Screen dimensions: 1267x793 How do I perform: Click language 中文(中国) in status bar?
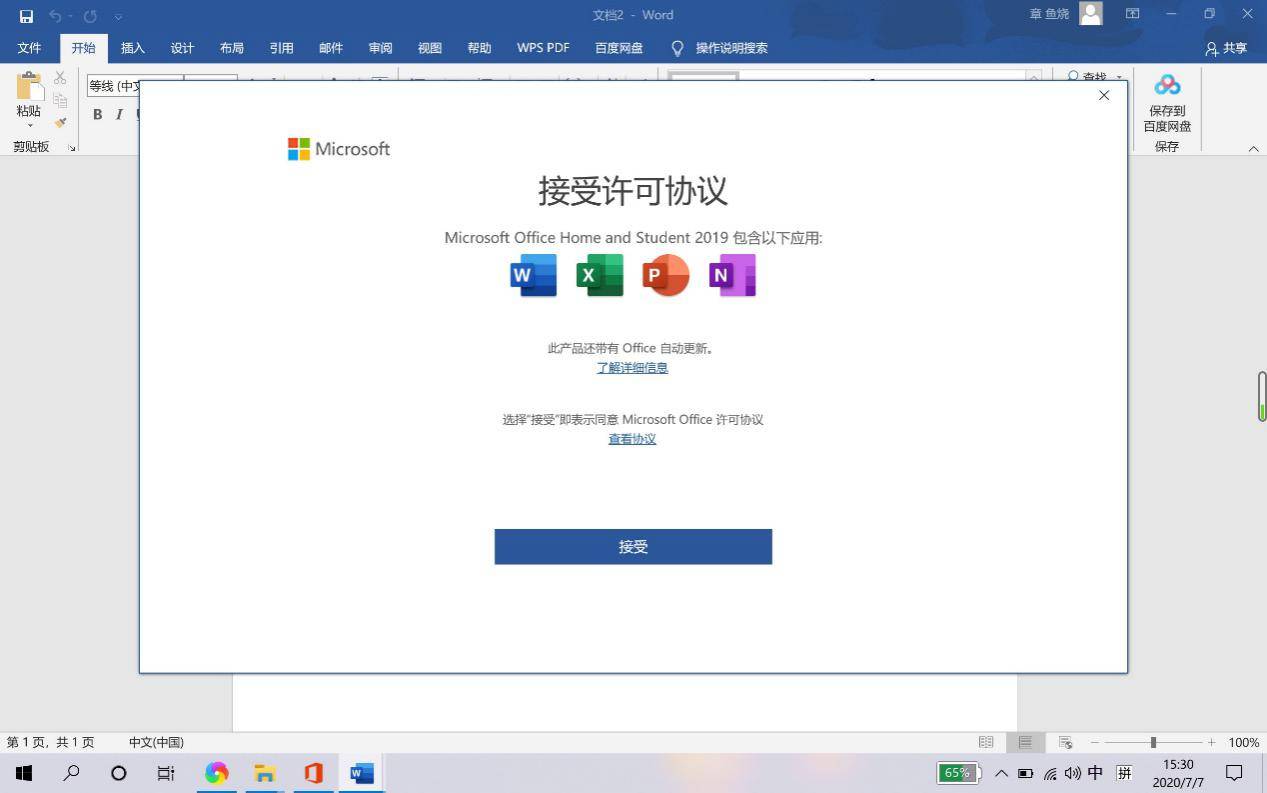[x=156, y=742]
